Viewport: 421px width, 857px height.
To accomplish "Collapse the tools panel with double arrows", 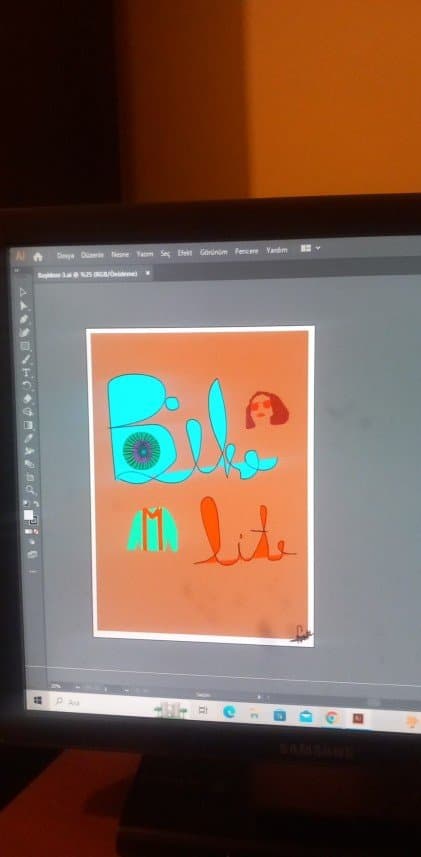I will (16, 270).
